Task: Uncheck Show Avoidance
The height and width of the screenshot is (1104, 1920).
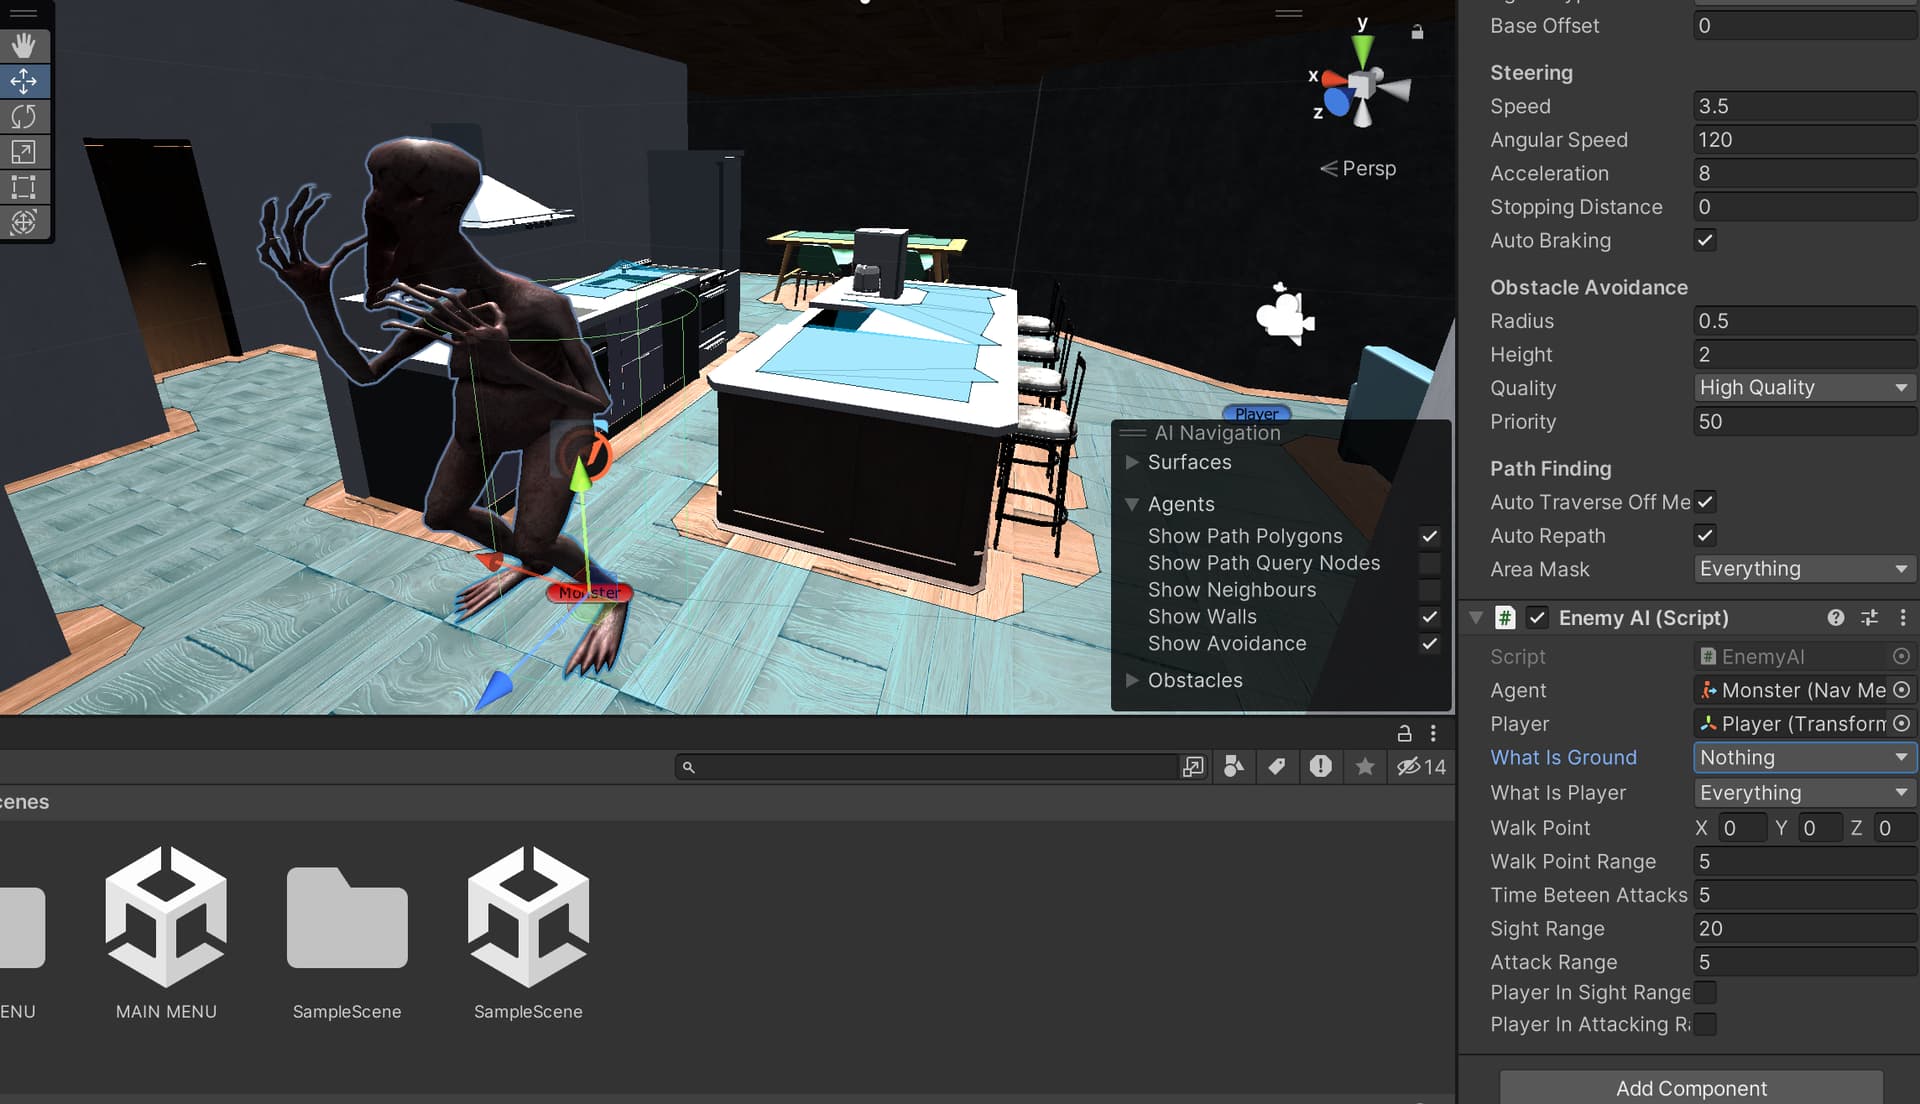Action: pyautogui.click(x=1429, y=643)
